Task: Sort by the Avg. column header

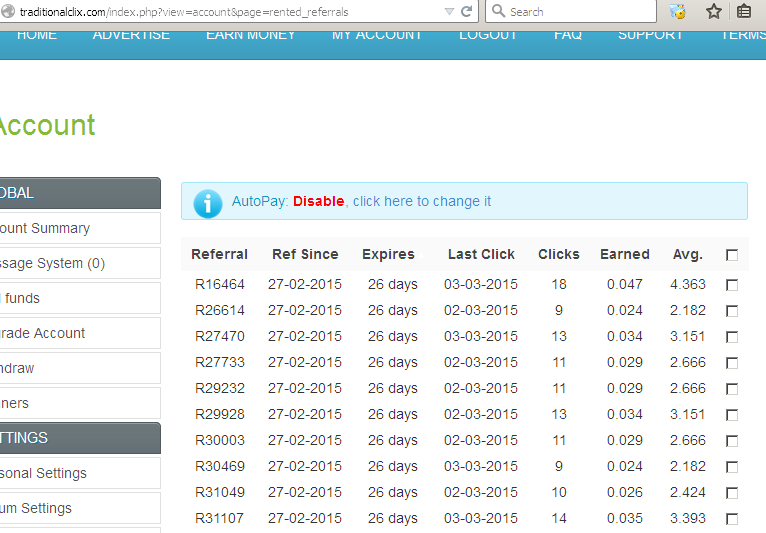Action: (687, 255)
